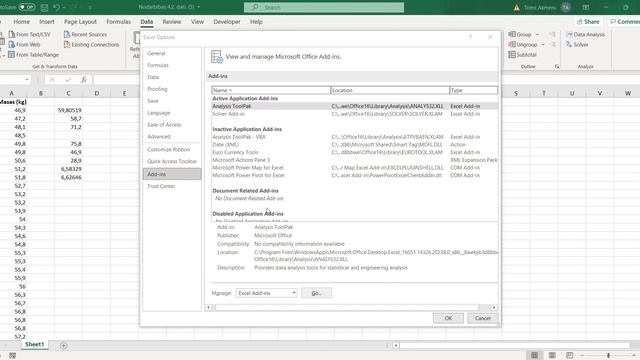
Task: Click From Web icon
Action: [x=12, y=44]
